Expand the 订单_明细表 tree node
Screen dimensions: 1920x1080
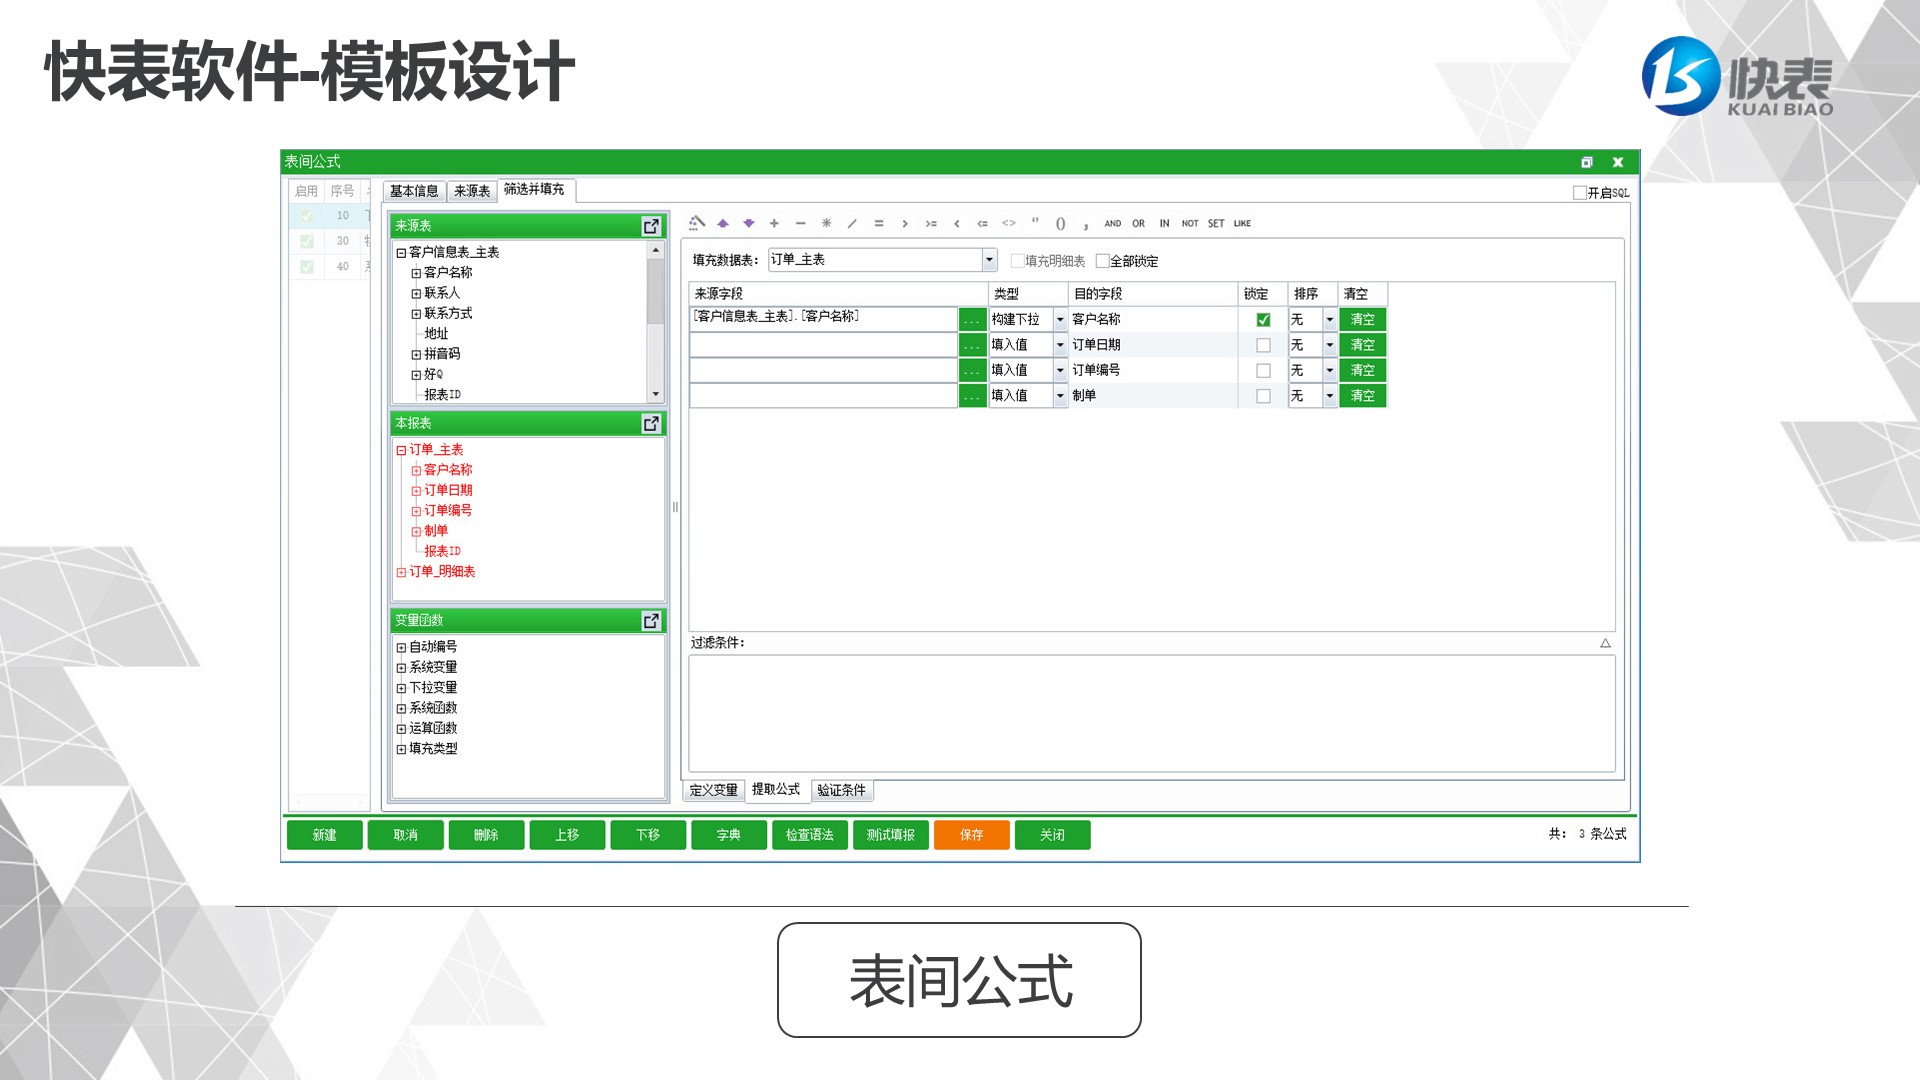point(401,572)
